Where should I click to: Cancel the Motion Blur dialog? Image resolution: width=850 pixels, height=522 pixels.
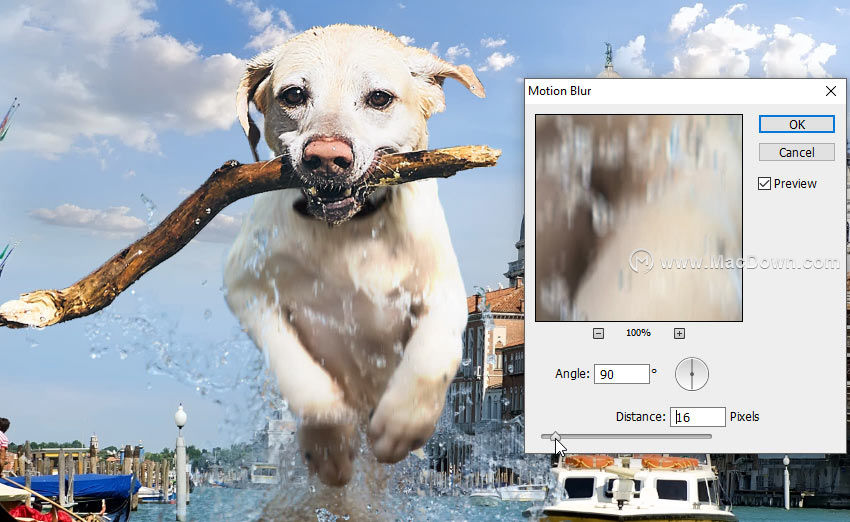[x=796, y=152]
